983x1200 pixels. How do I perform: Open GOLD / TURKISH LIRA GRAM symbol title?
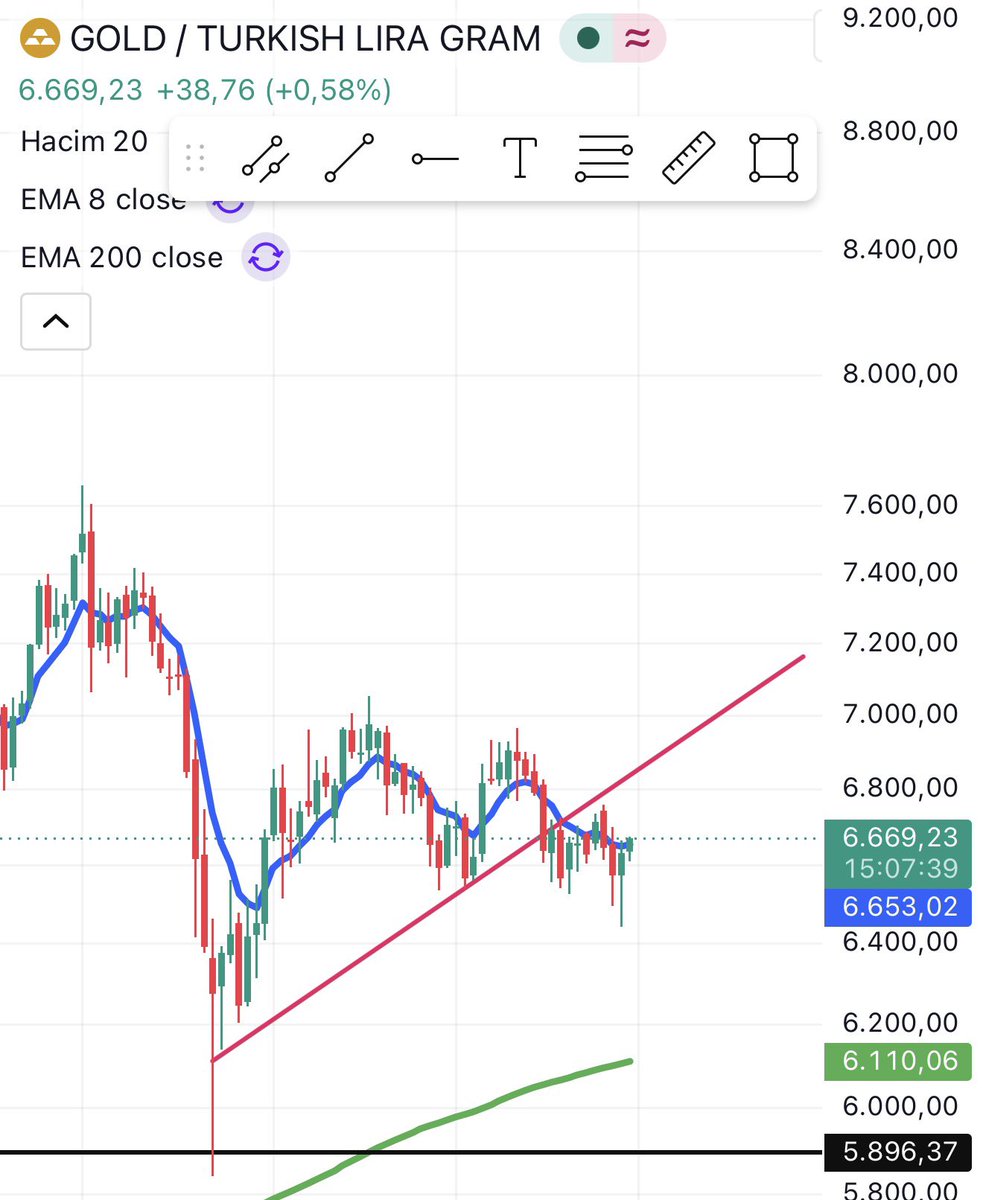pyautogui.click(x=306, y=39)
